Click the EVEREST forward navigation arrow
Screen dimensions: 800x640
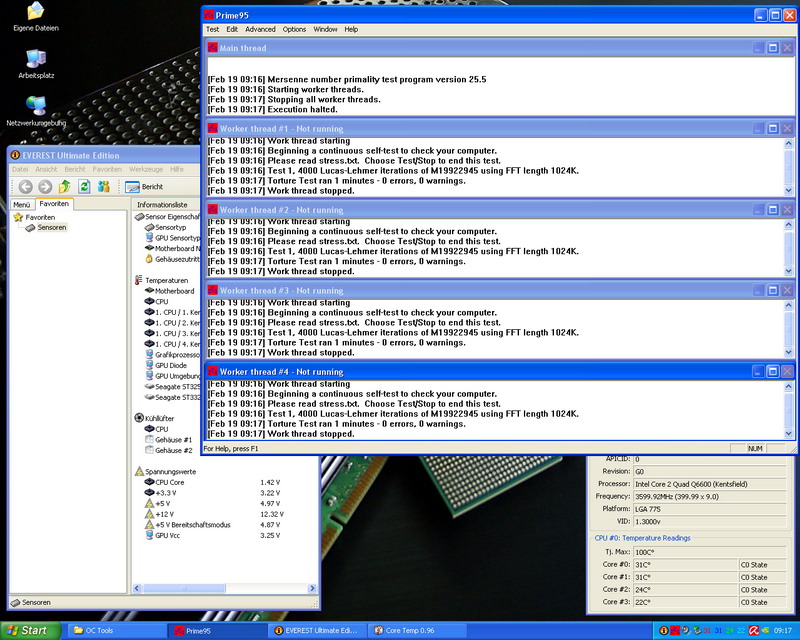44,187
